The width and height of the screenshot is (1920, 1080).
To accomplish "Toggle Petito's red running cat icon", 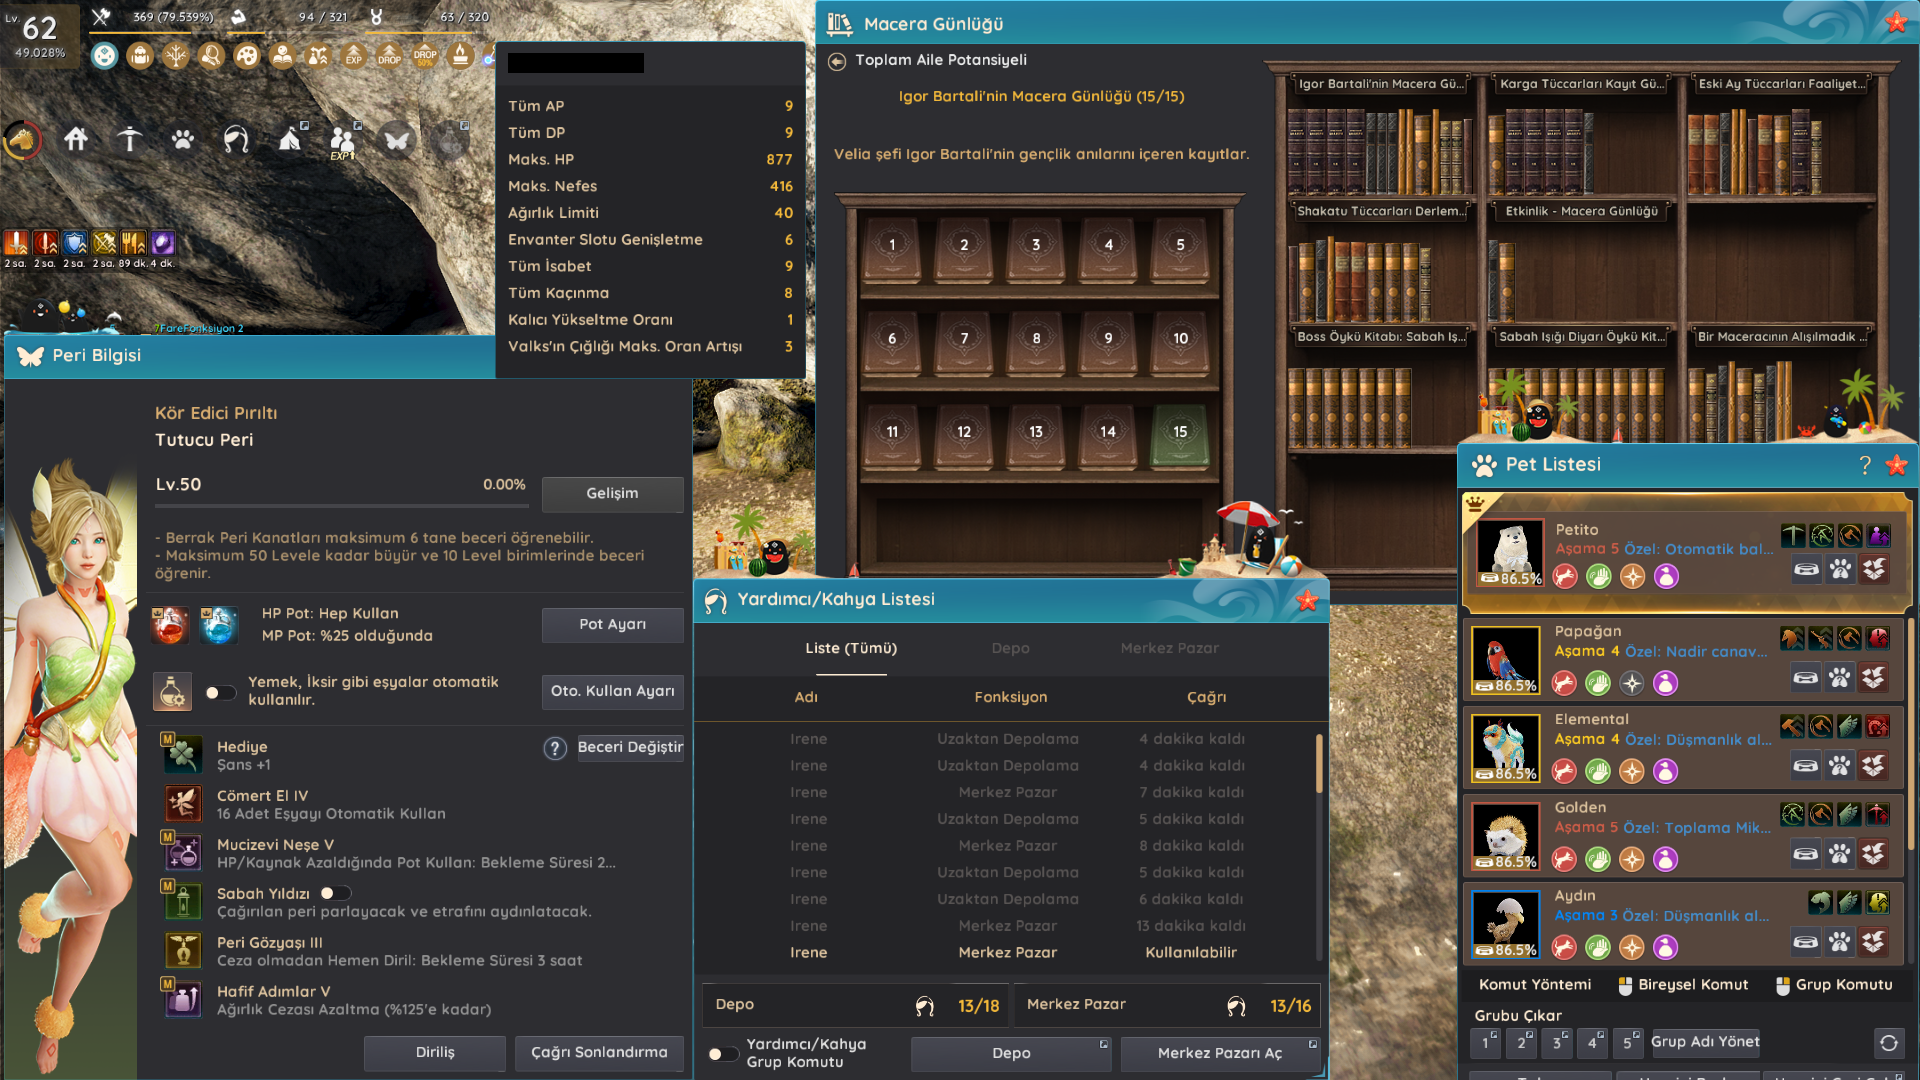I will click(1565, 577).
